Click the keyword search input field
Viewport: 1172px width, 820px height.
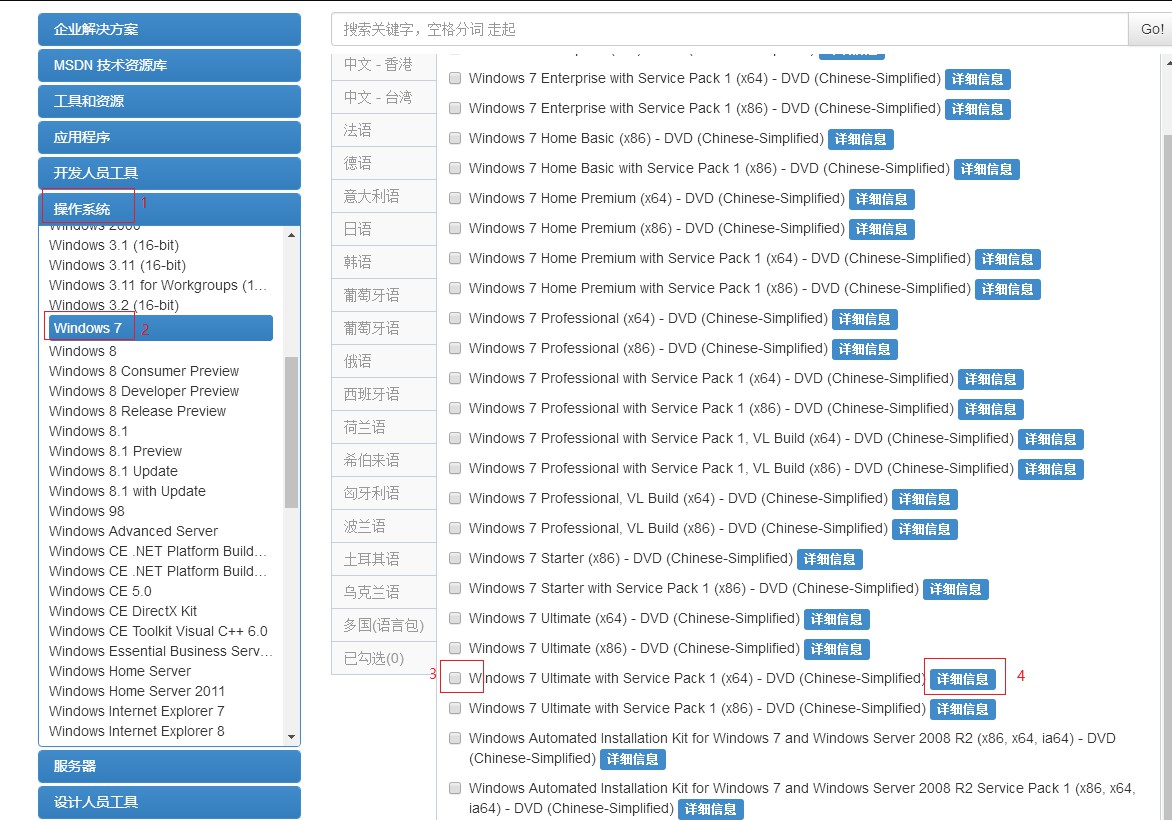(700, 29)
